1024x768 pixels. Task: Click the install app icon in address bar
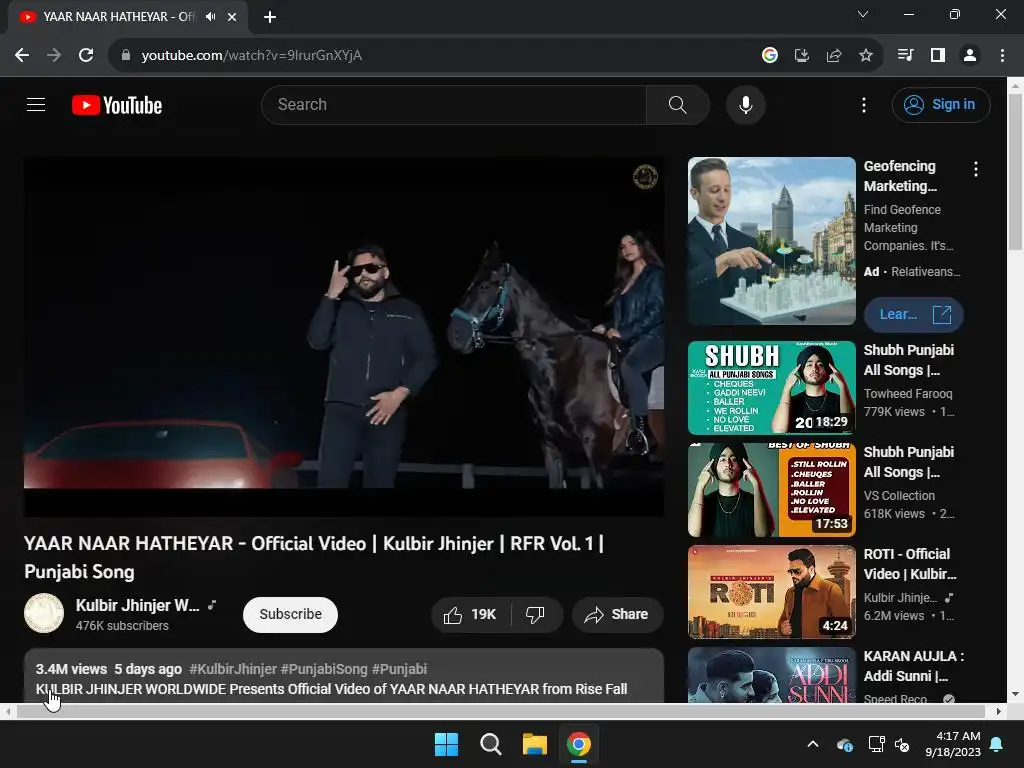(802, 56)
